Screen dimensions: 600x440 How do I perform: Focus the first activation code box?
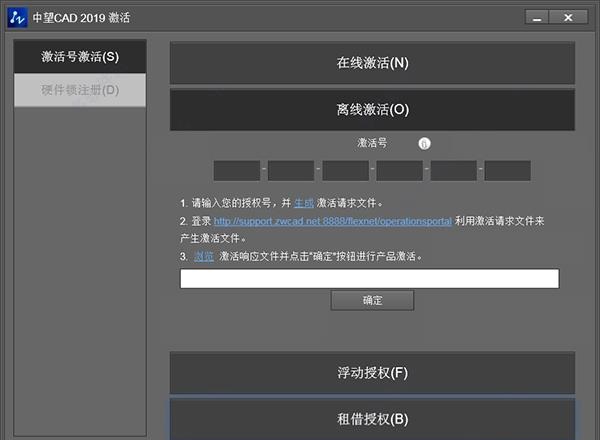tap(237, 171)
